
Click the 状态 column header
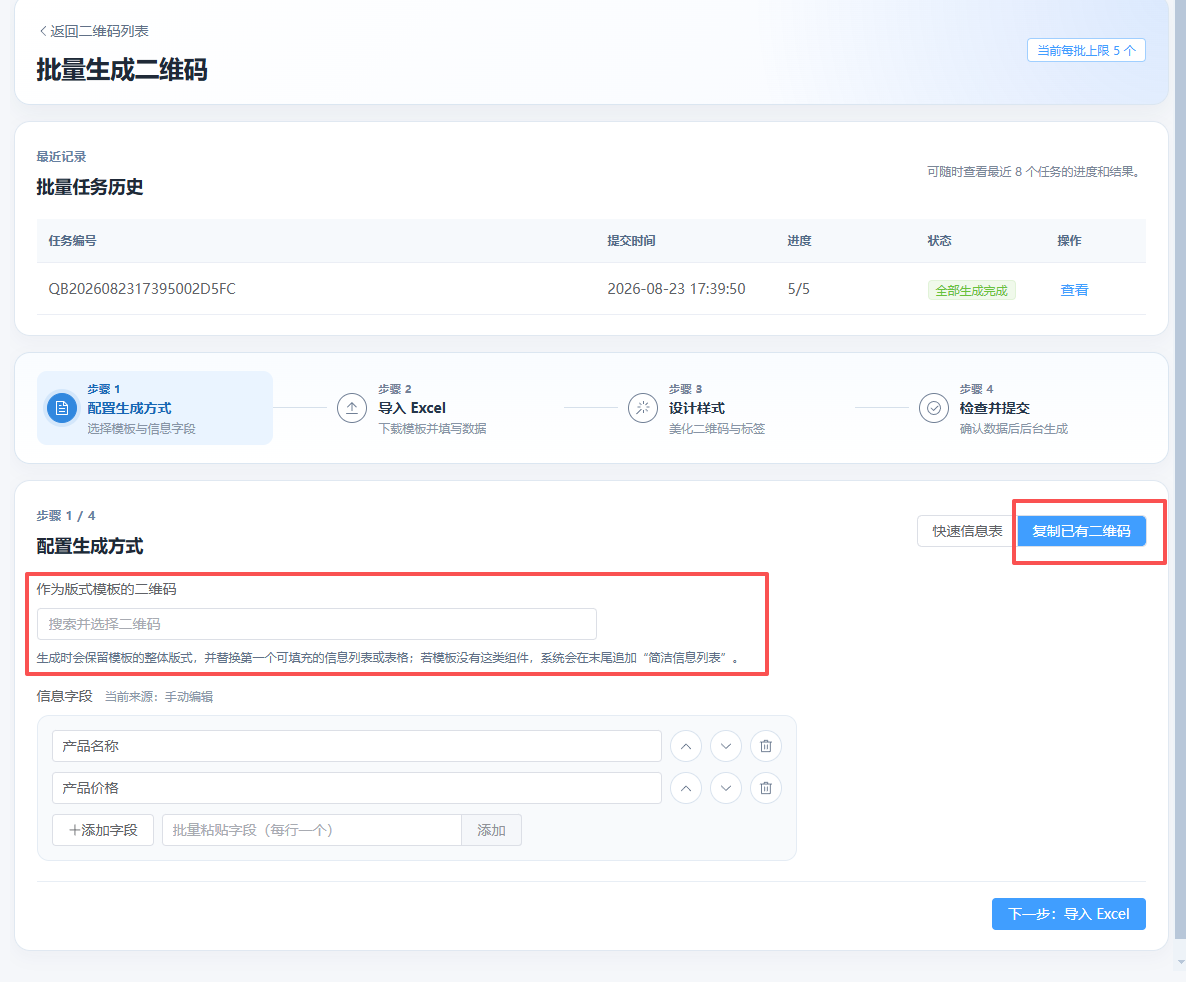(x=939, y=241)
